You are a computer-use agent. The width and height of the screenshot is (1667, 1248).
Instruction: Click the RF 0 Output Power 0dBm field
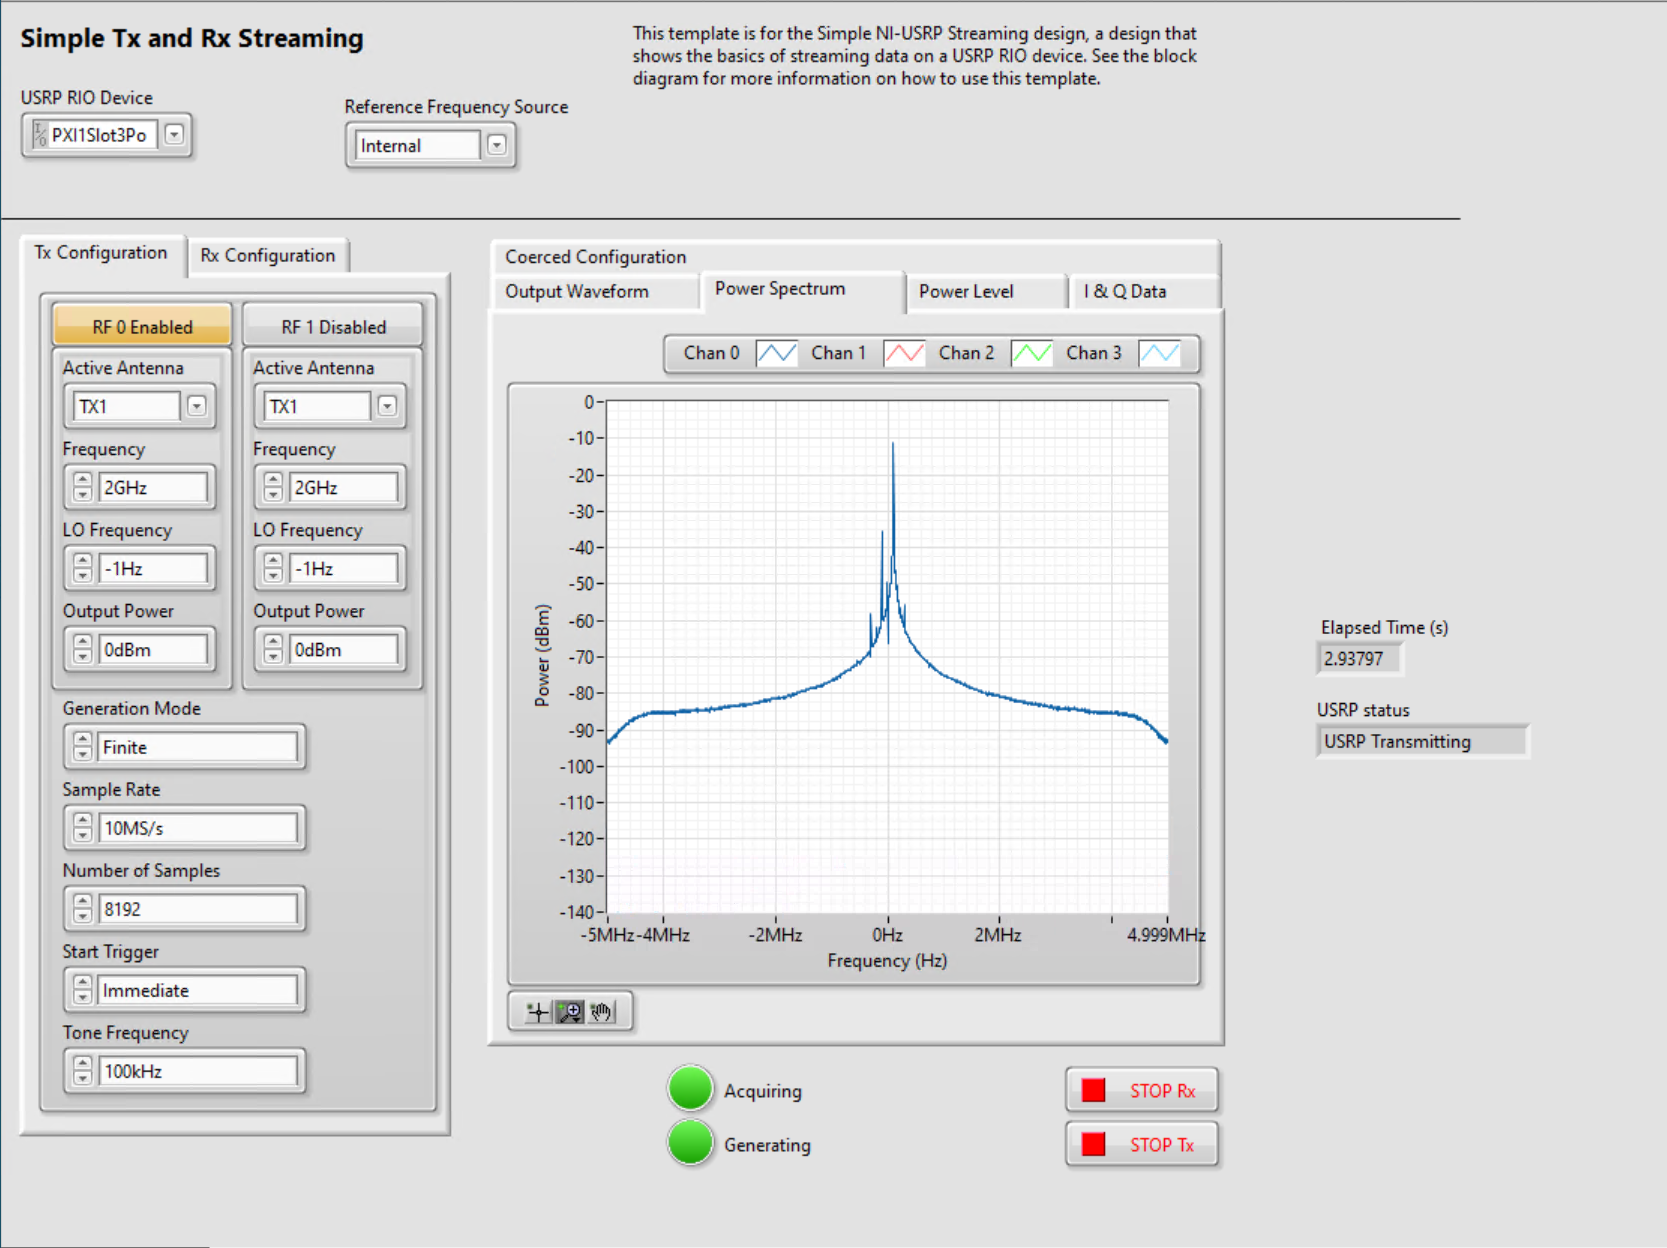point(153,650)
